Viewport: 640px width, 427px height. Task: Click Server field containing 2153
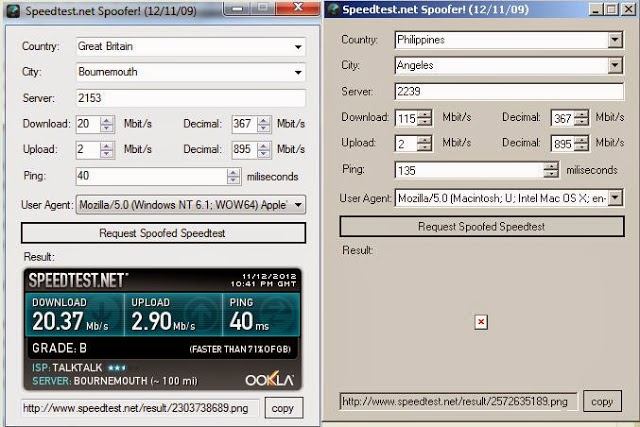pyautogui.click(x=191, y=98)
